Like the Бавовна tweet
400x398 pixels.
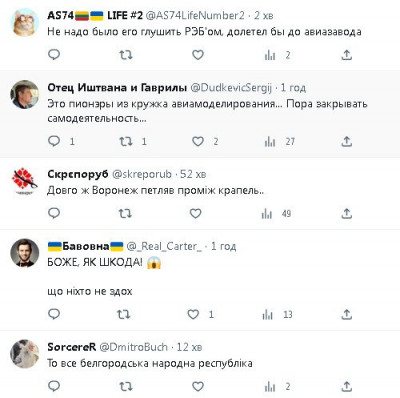coord(193,314)
